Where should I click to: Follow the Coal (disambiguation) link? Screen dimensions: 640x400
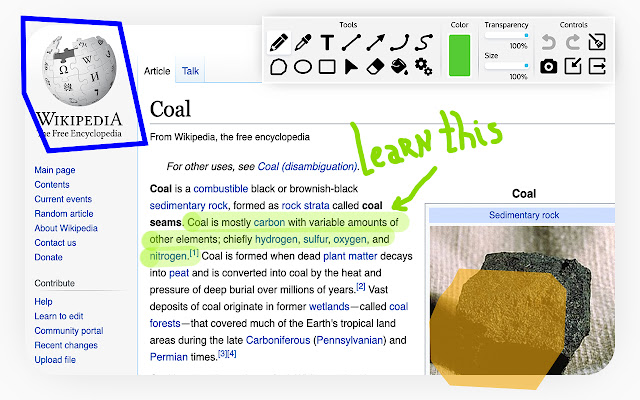click(307, 167)
